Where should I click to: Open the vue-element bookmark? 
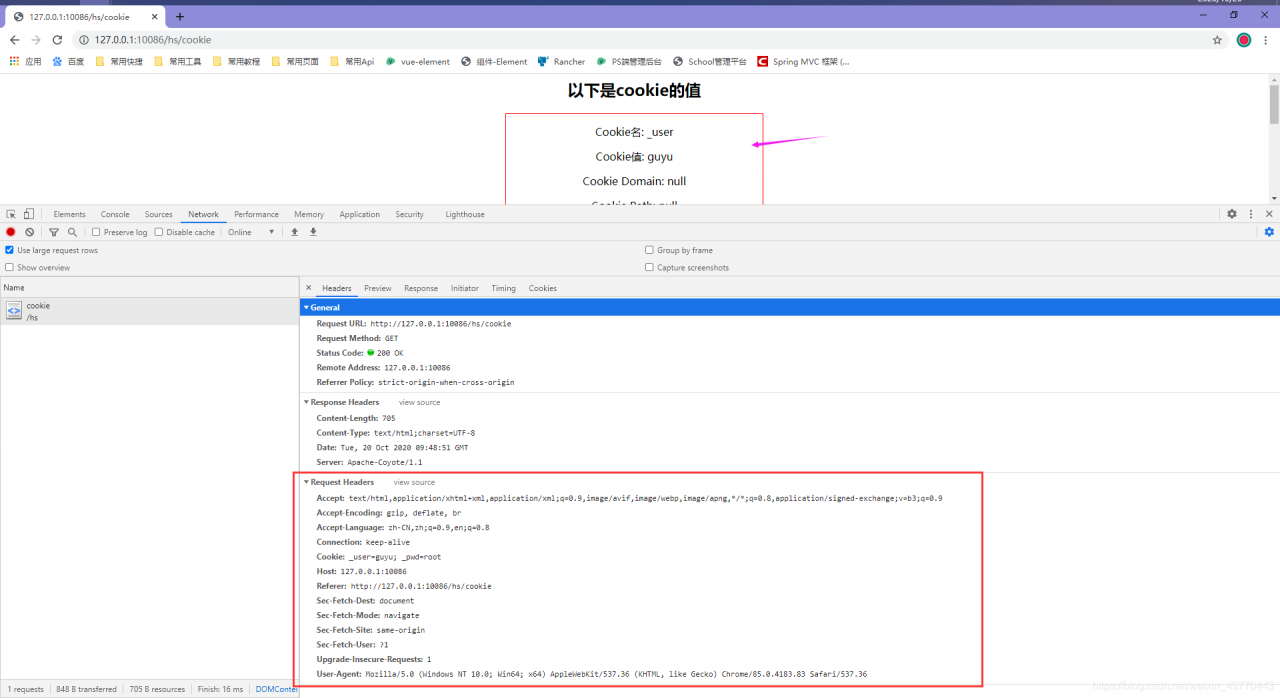pos(418,61)
